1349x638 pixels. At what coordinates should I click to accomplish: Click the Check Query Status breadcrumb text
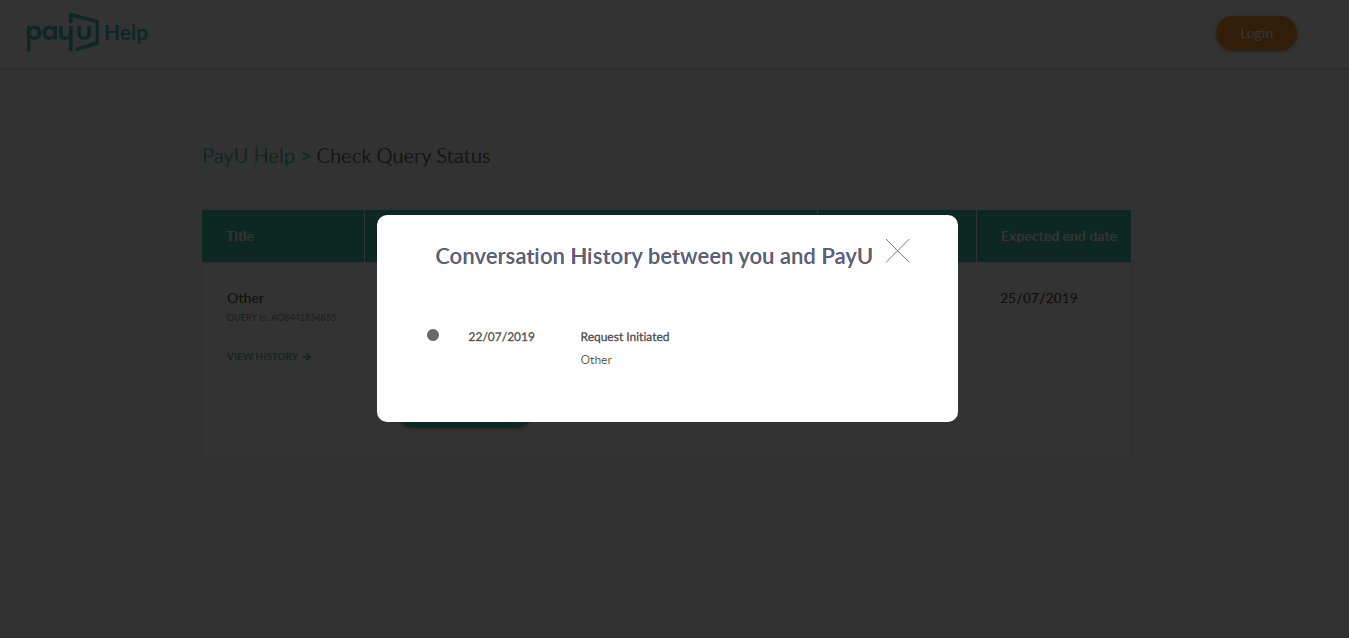pyautogui.click(x=403, y=156)
